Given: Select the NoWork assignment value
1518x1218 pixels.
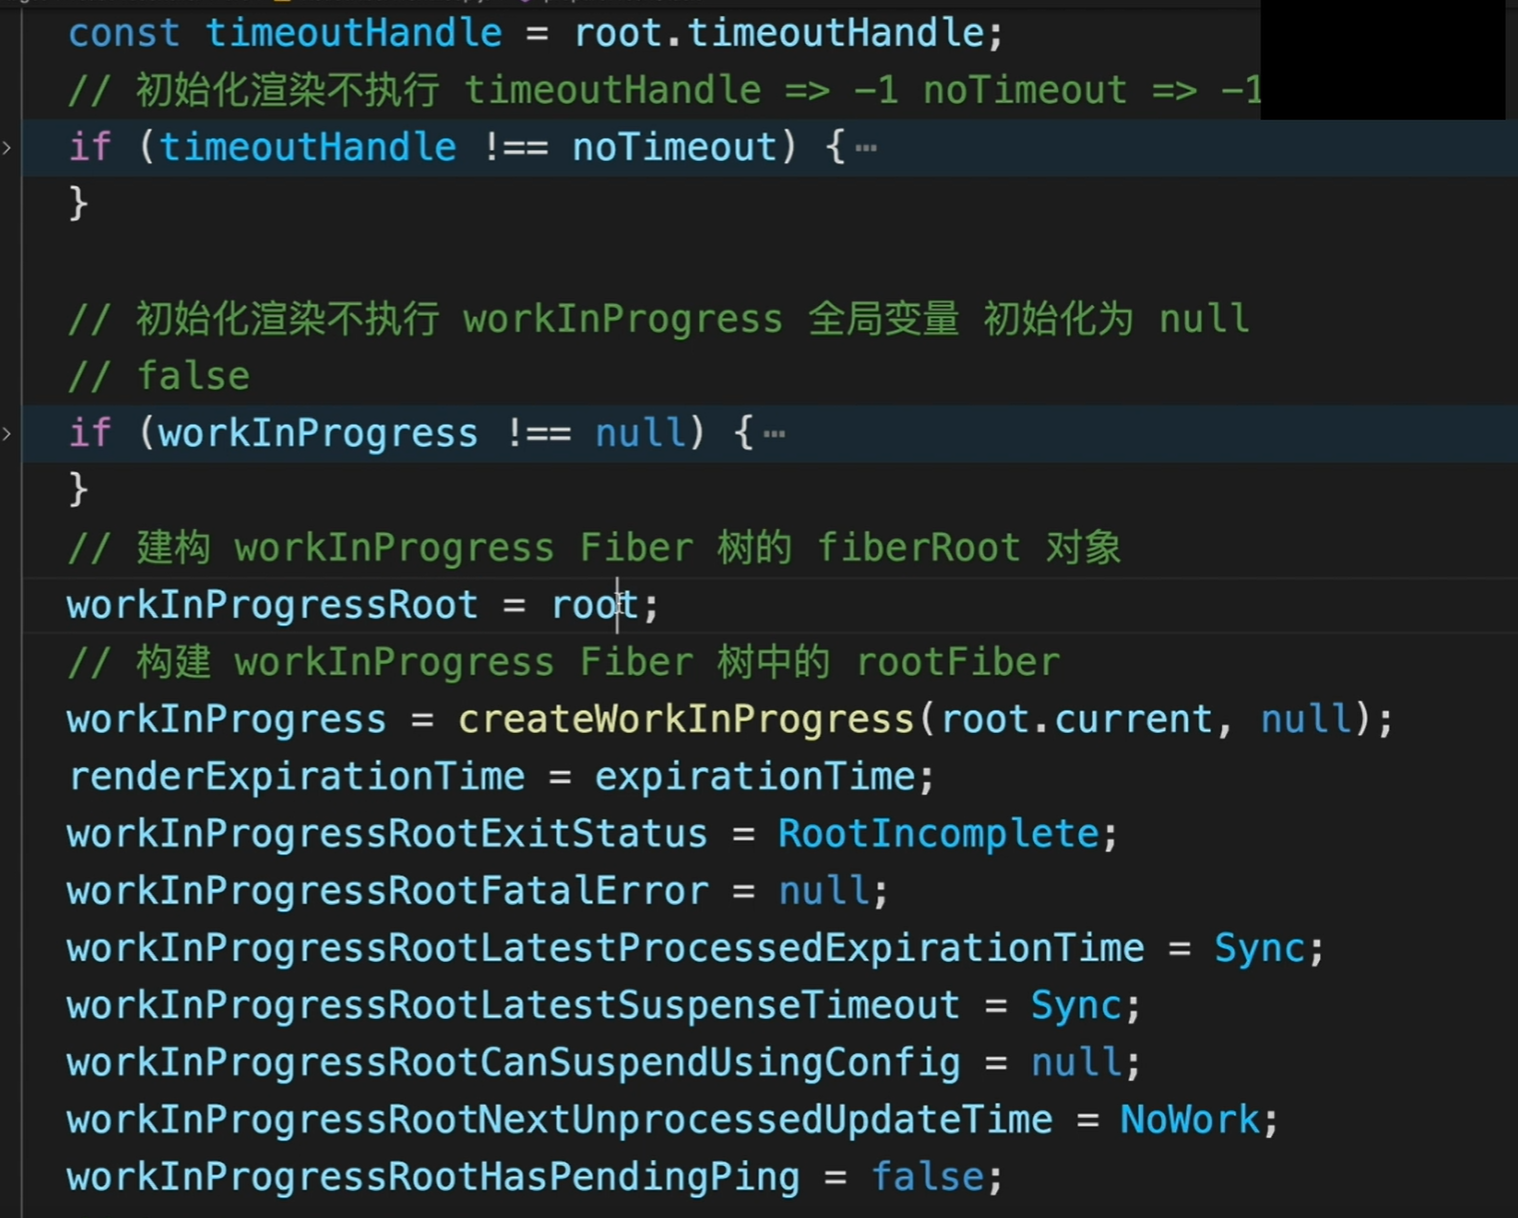Looking at the screenshot, I should (1189, 1119).
